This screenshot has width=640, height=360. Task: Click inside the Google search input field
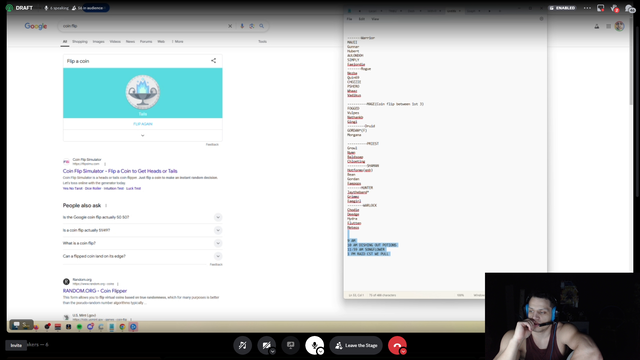coord(143,26)
